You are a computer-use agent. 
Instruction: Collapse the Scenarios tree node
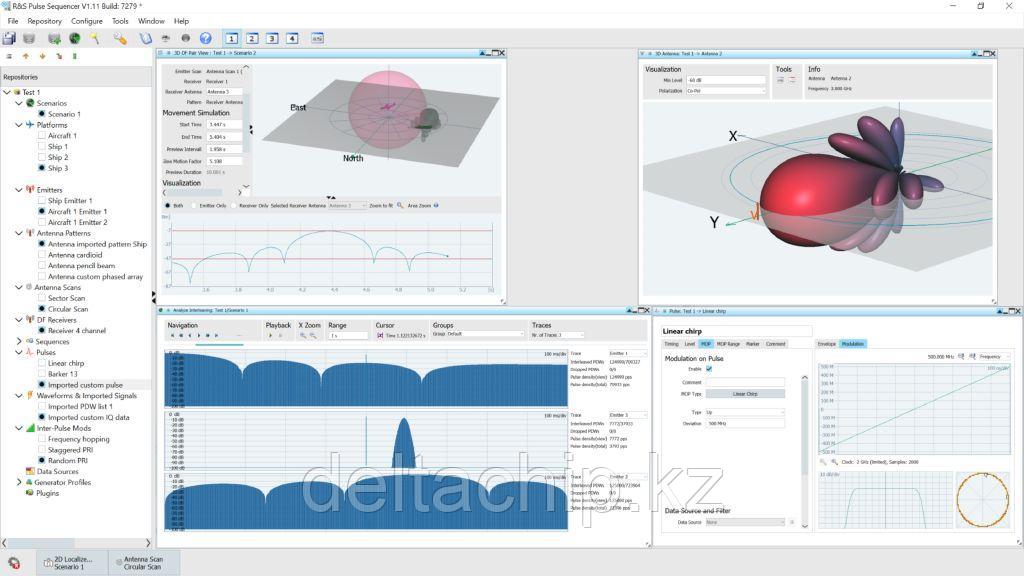[19, 103]
